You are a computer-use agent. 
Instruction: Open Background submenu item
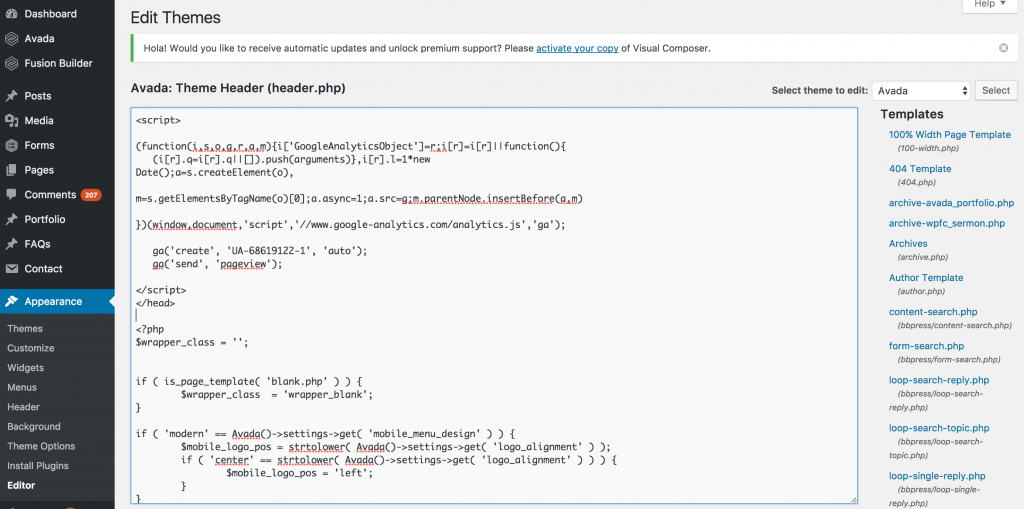point(34,427)
